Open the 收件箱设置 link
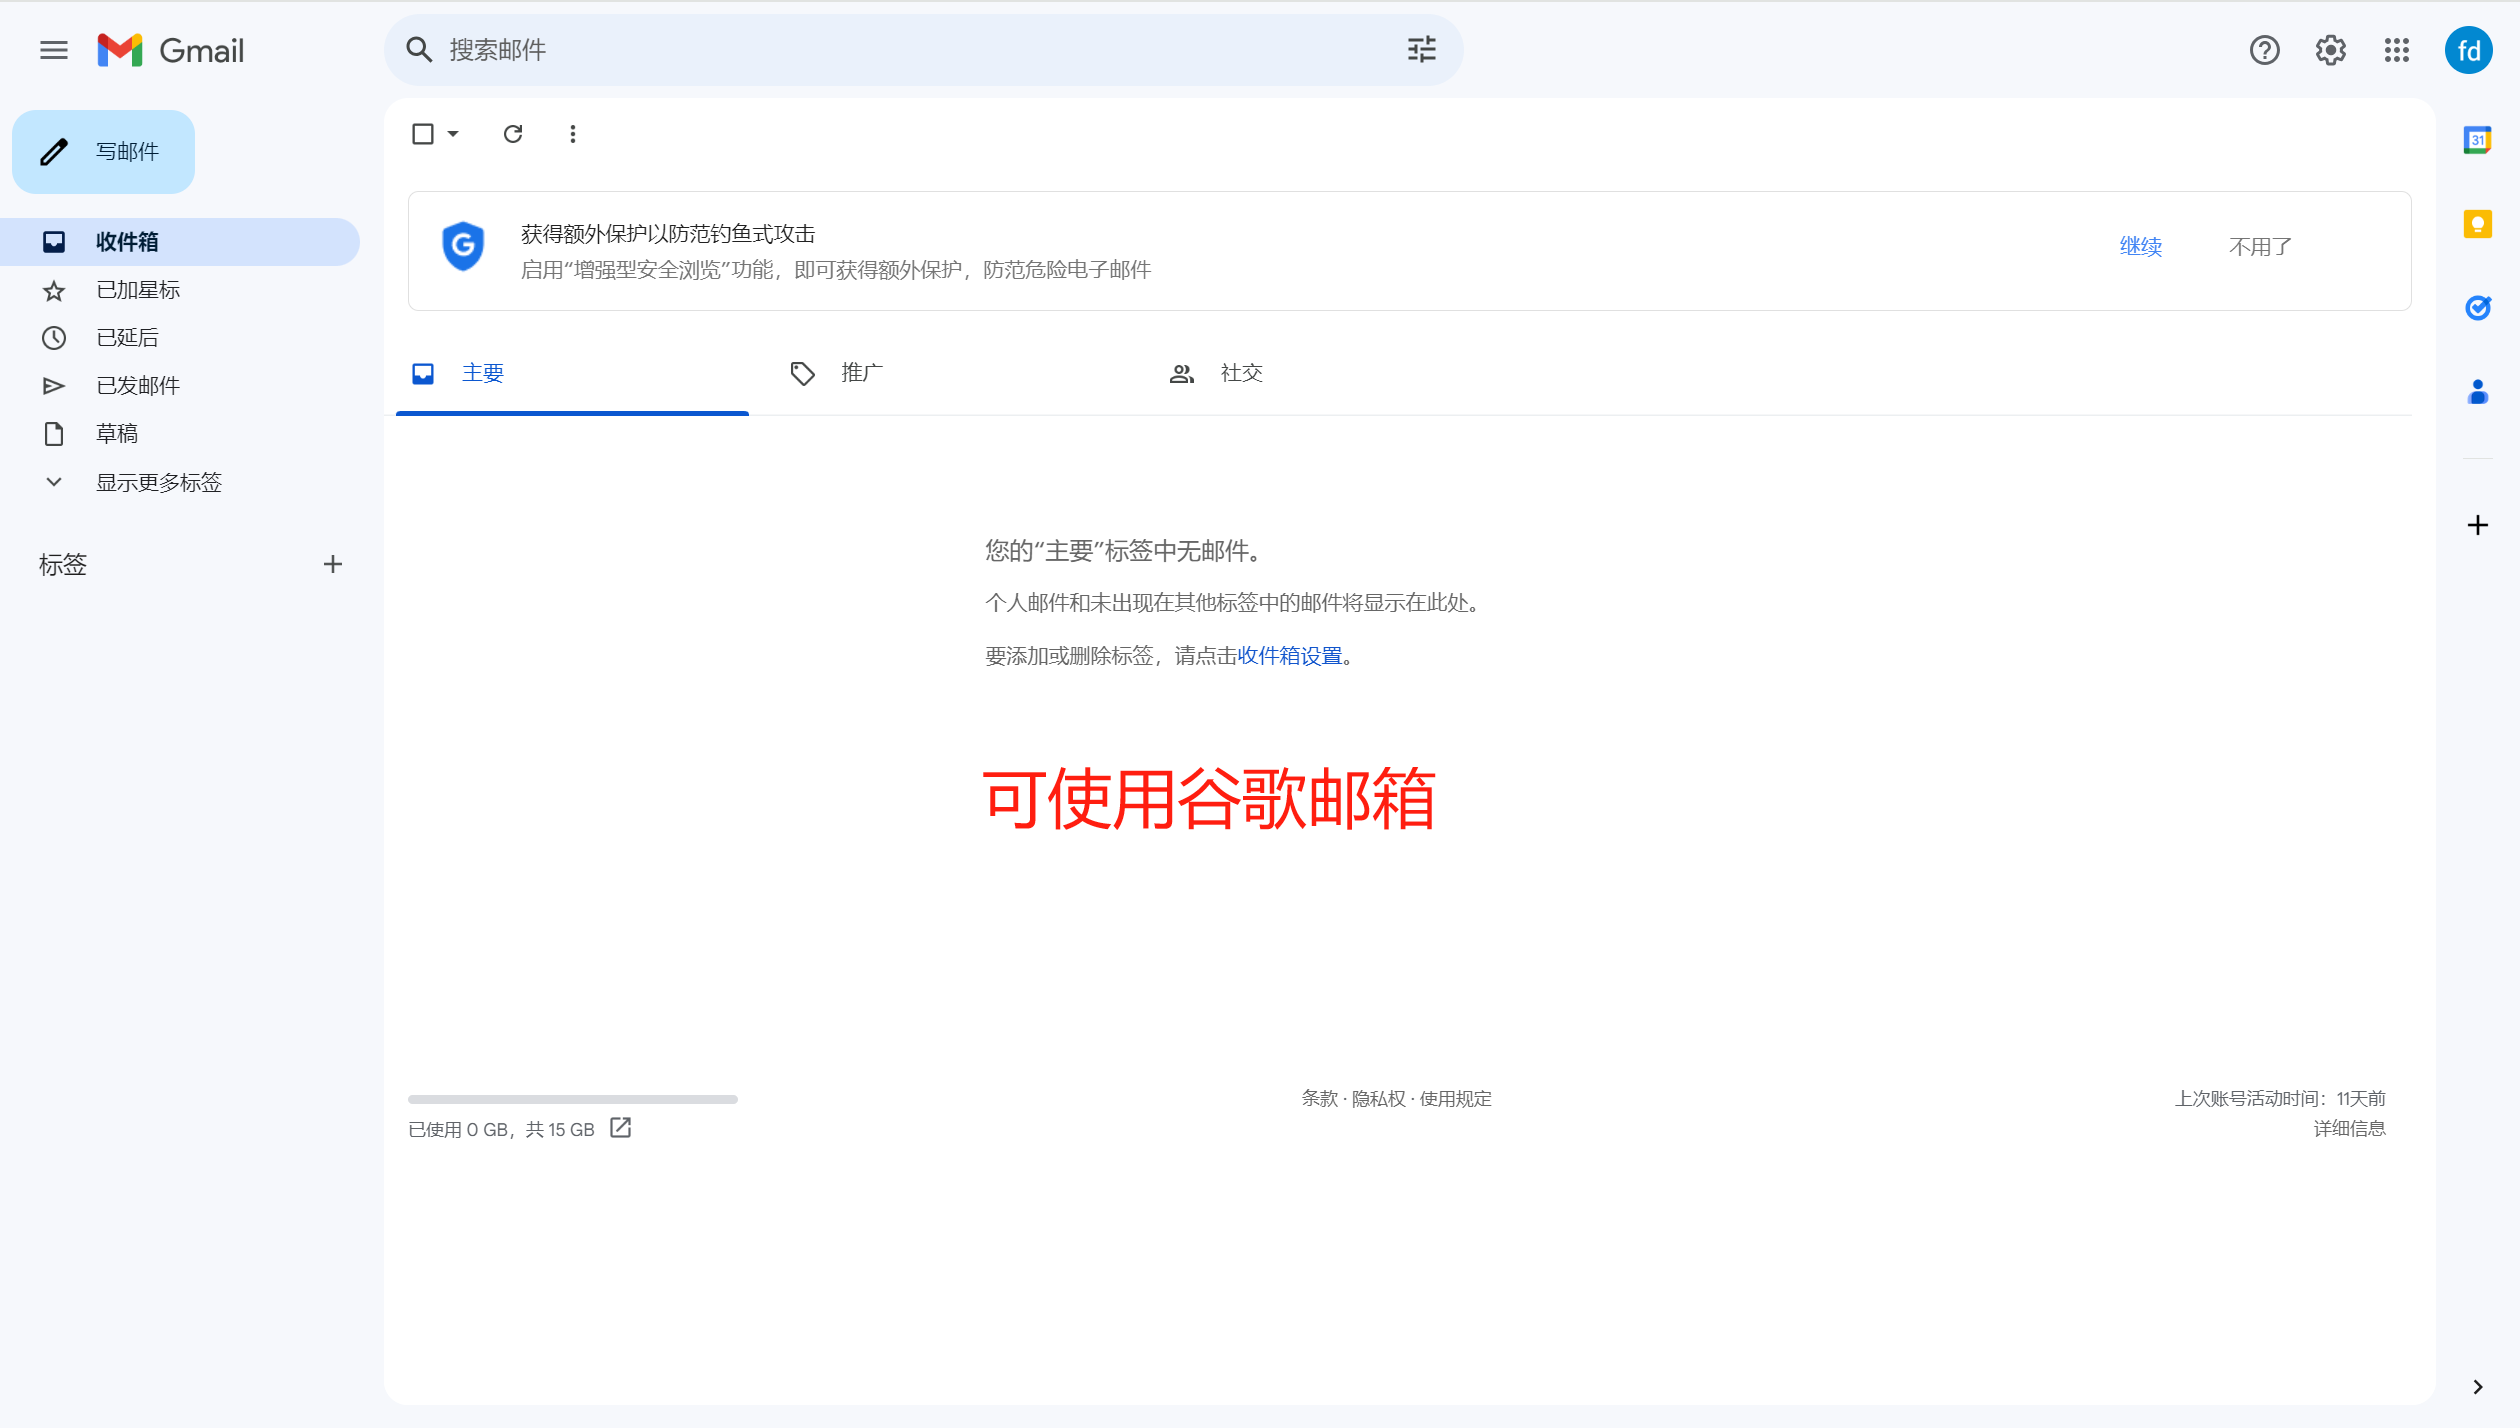Screen dimensions: 2520x1428 [x=1290, y=656]
